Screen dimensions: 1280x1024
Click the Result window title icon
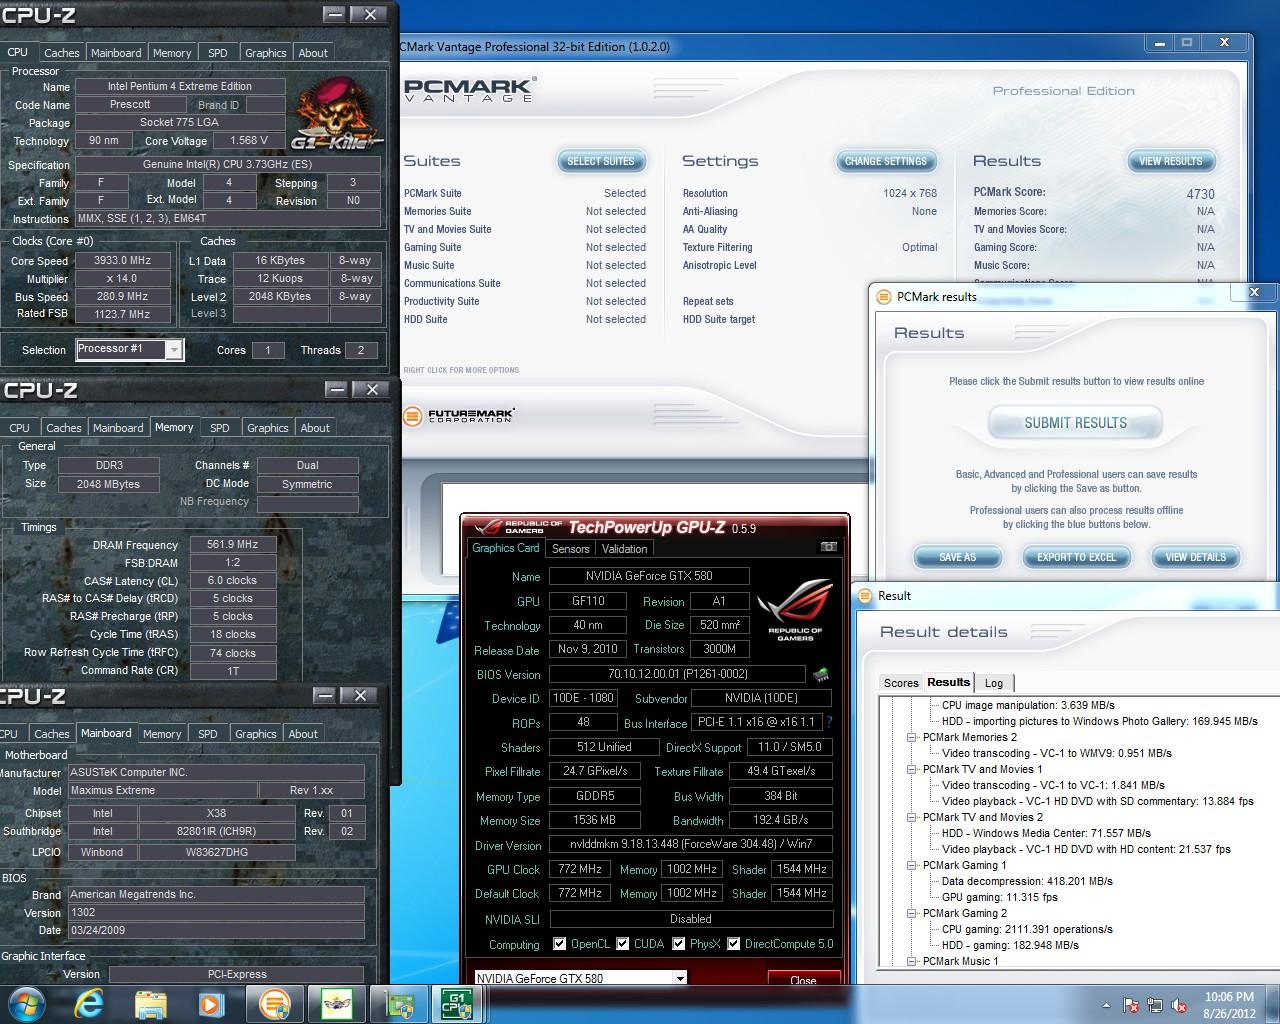point(865,596)
